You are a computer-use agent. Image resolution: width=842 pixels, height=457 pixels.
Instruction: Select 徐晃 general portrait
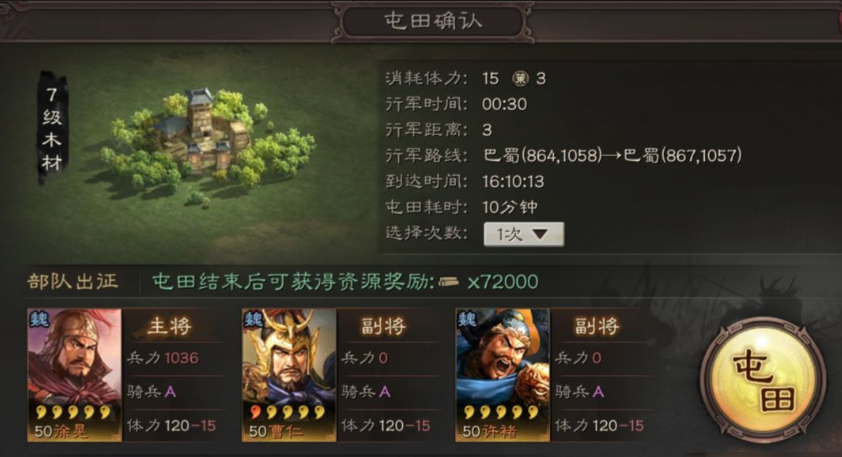(75, 375)
